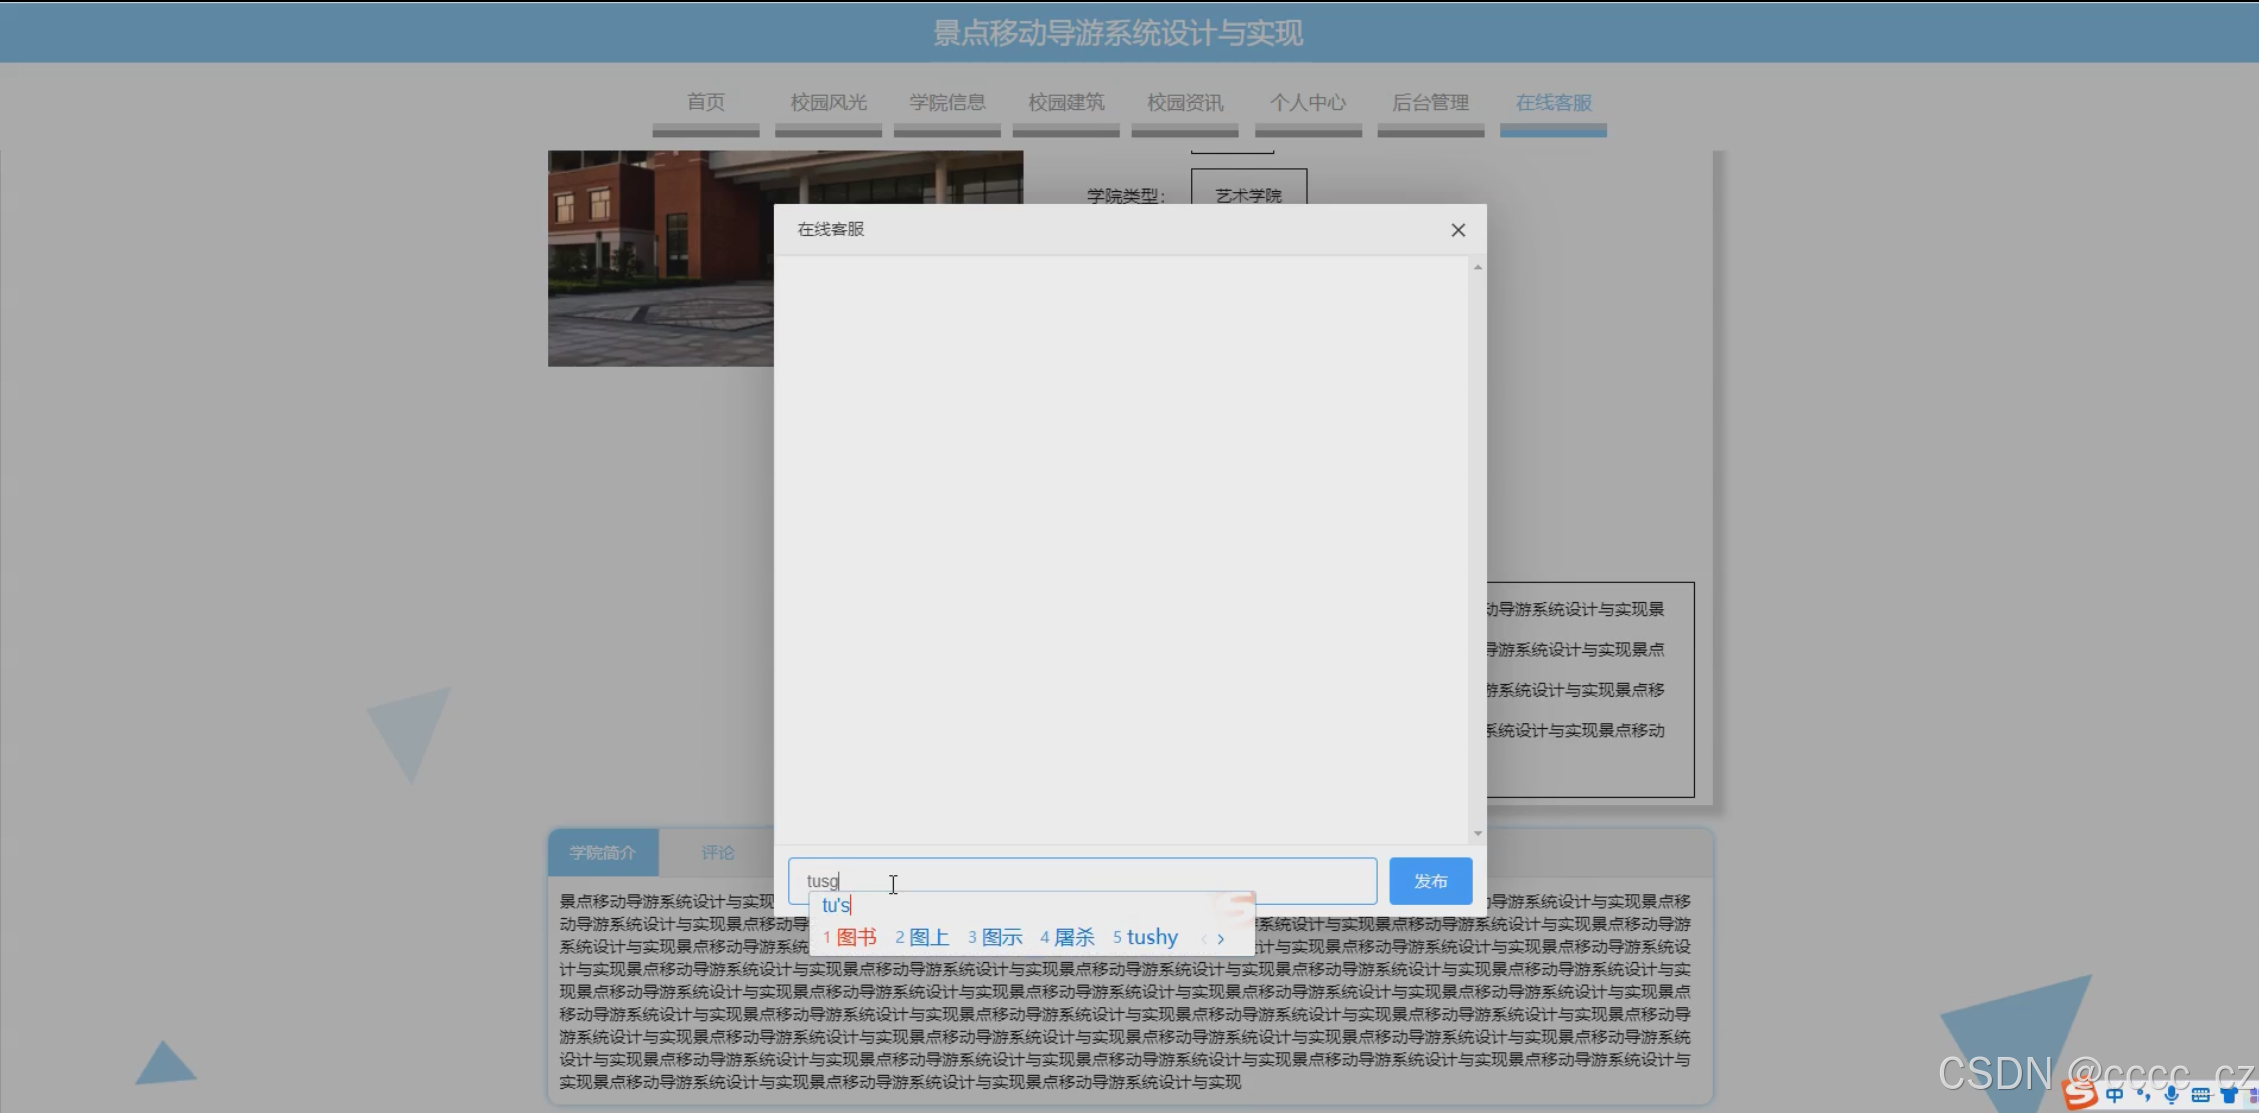
Task: Switch to the 评论 tab
Action: pos(717,852)
